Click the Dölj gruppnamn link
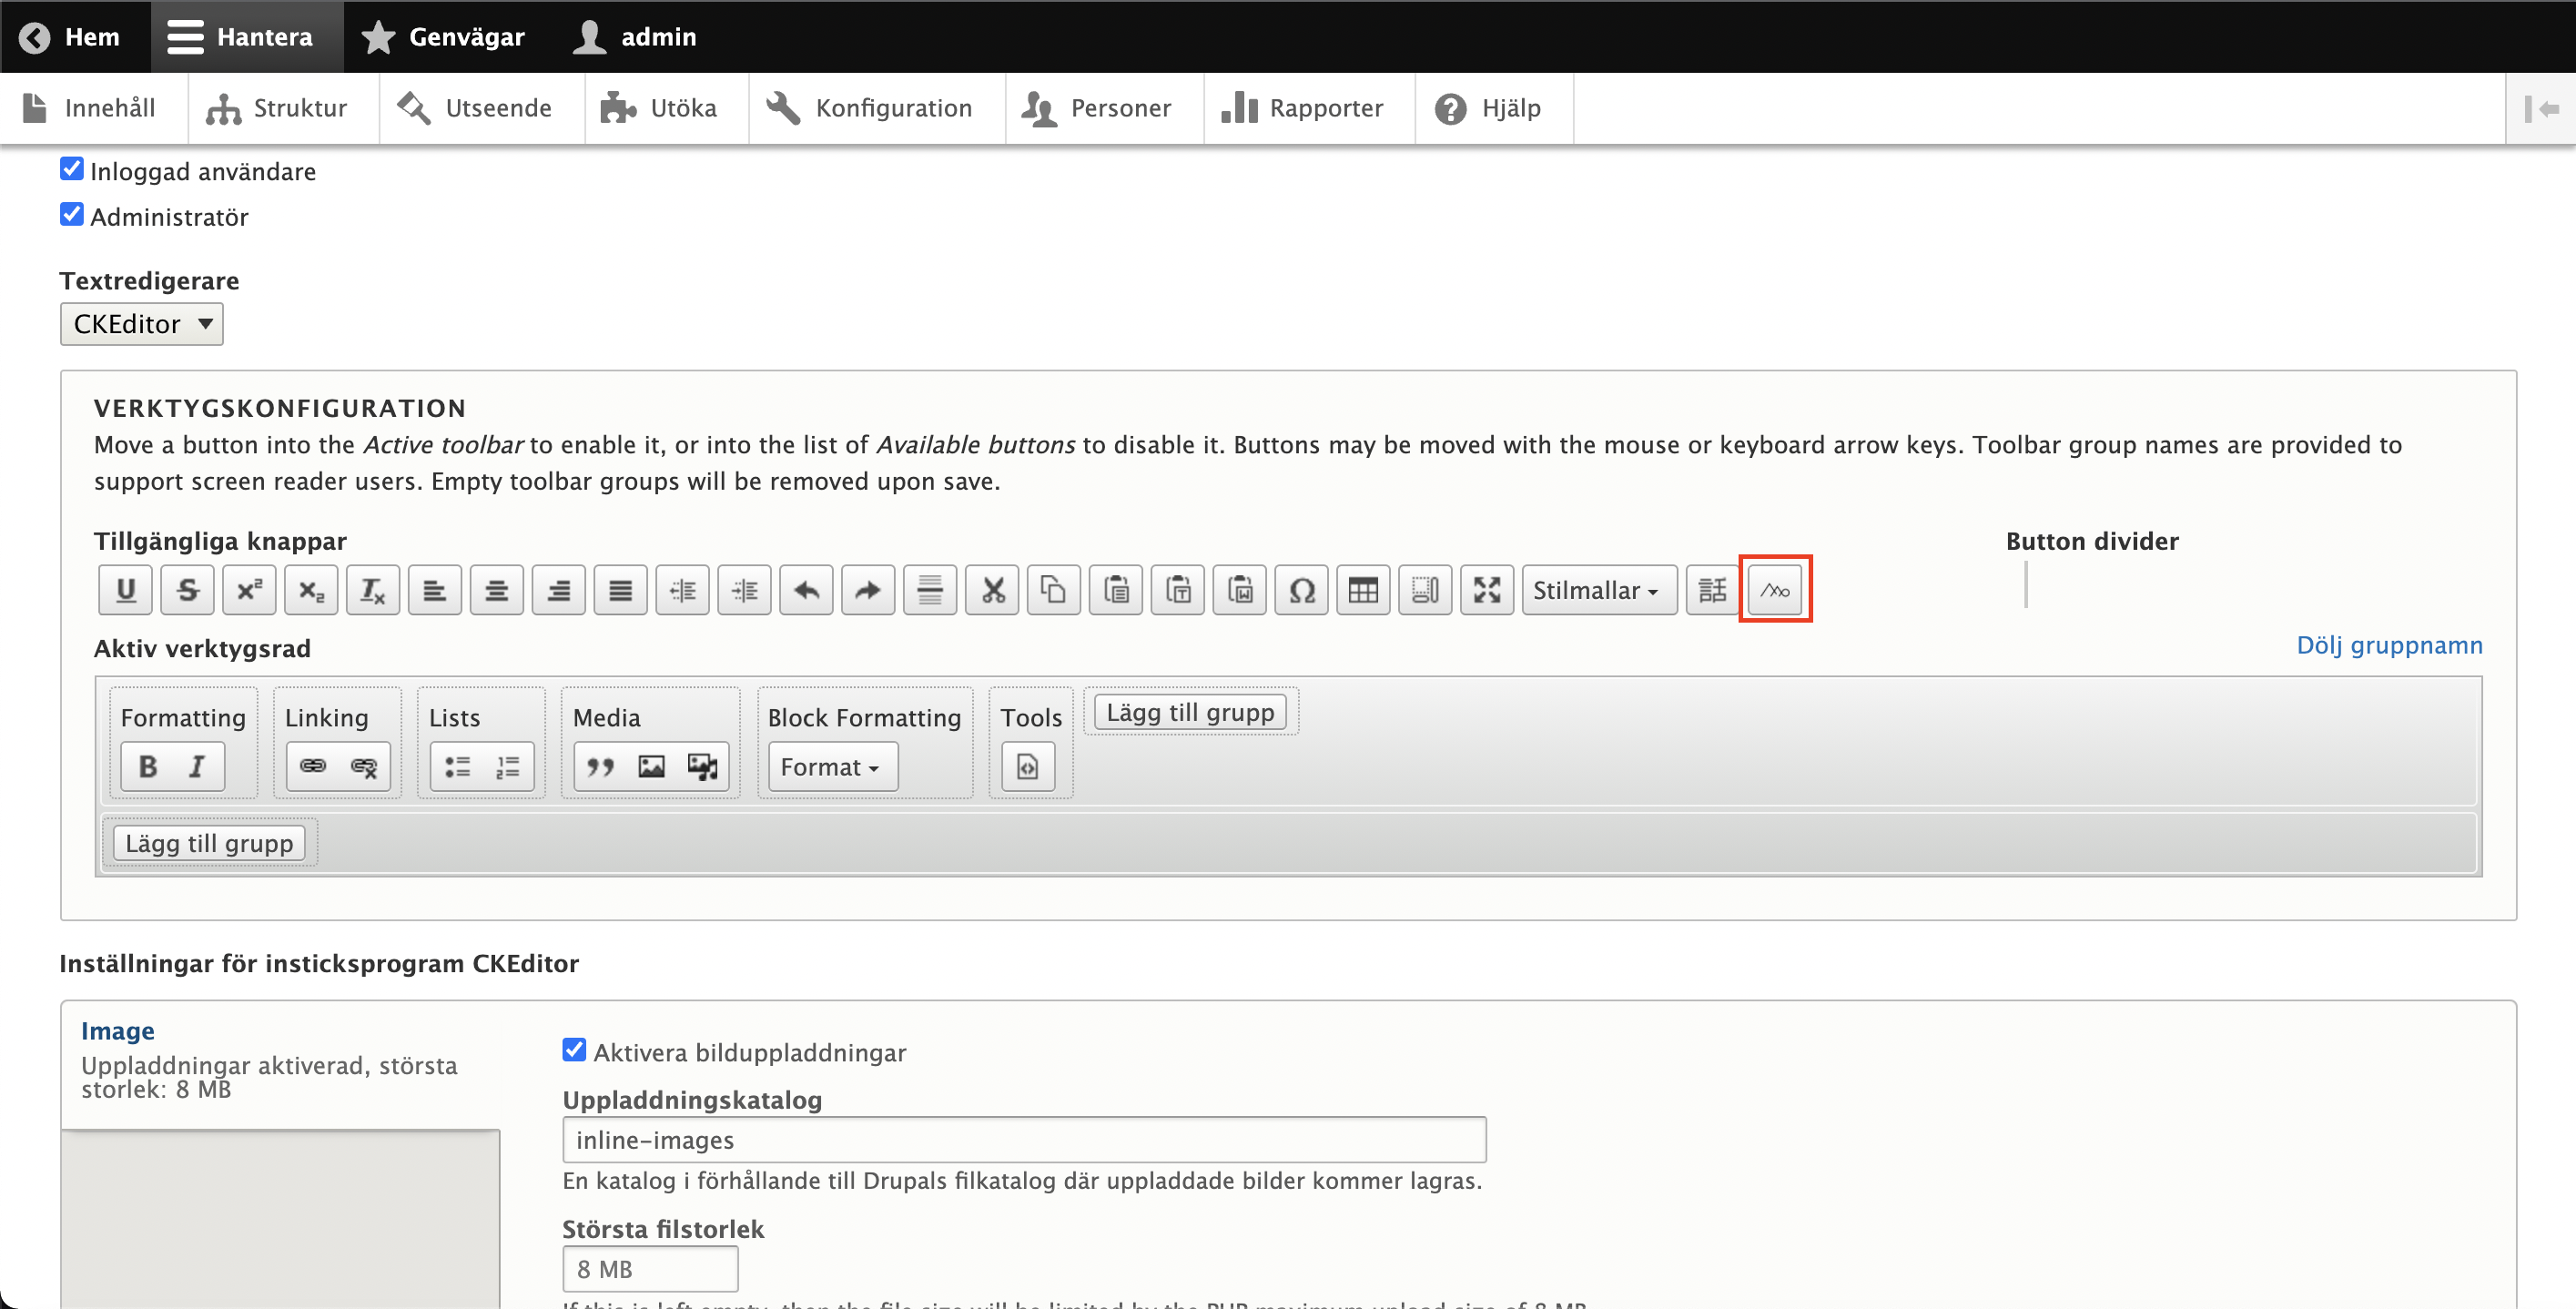2576x1309 pixels. click(2388, 645)
